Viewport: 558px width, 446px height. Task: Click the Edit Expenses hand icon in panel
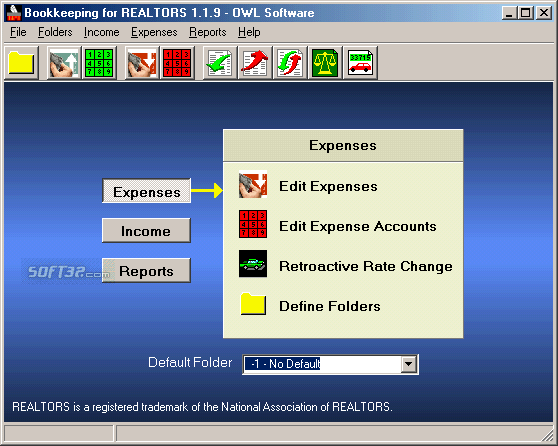click(253, 185)
